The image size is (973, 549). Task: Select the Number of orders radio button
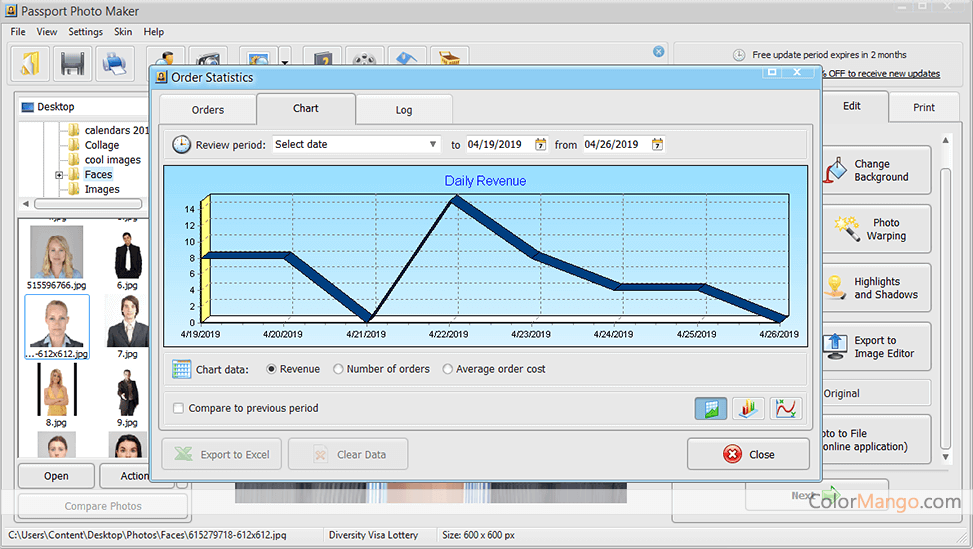(339, 369)
